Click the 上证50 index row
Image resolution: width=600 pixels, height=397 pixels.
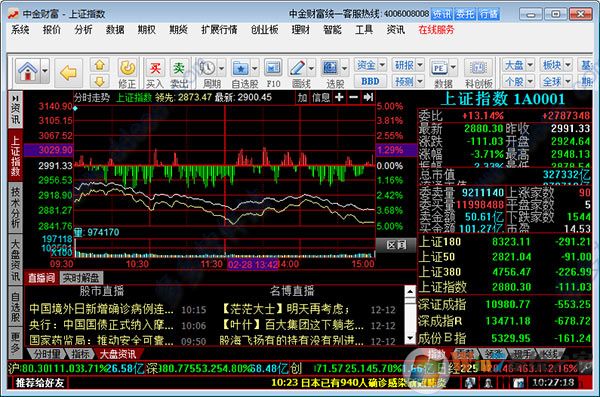coord(504,256)
